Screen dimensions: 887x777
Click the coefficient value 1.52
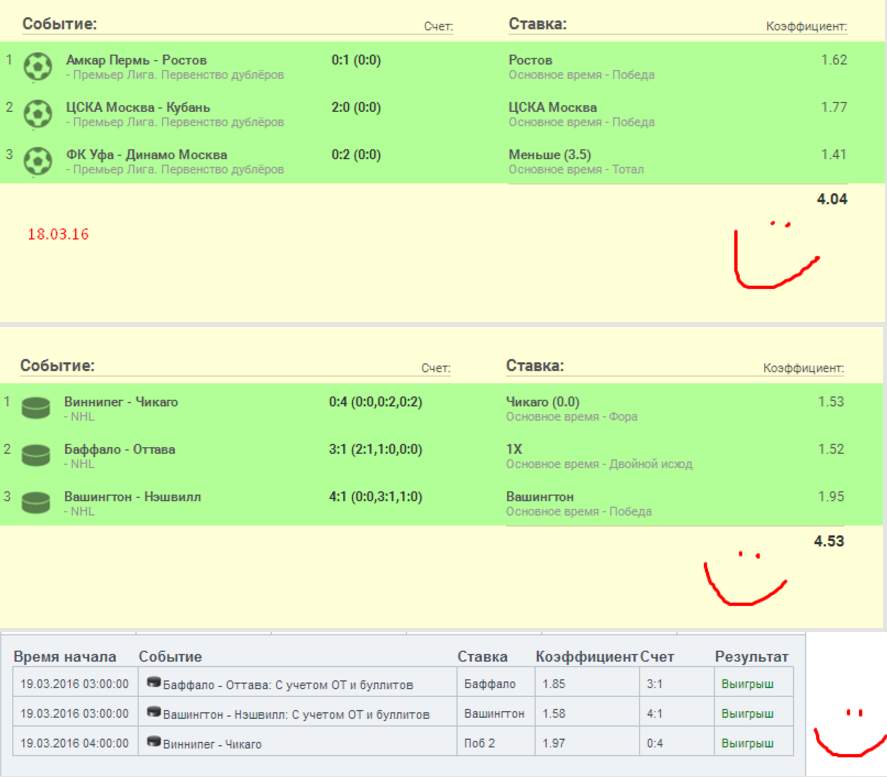(831, 450)
